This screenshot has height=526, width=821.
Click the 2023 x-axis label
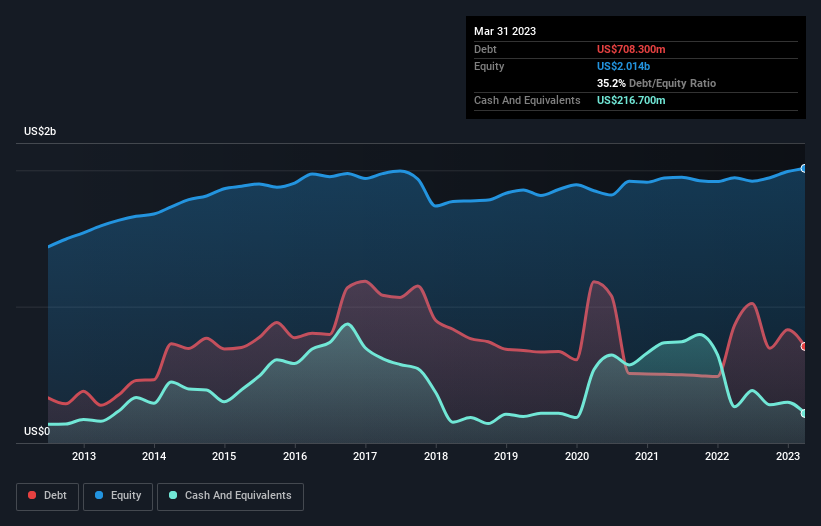click(787, 456)
